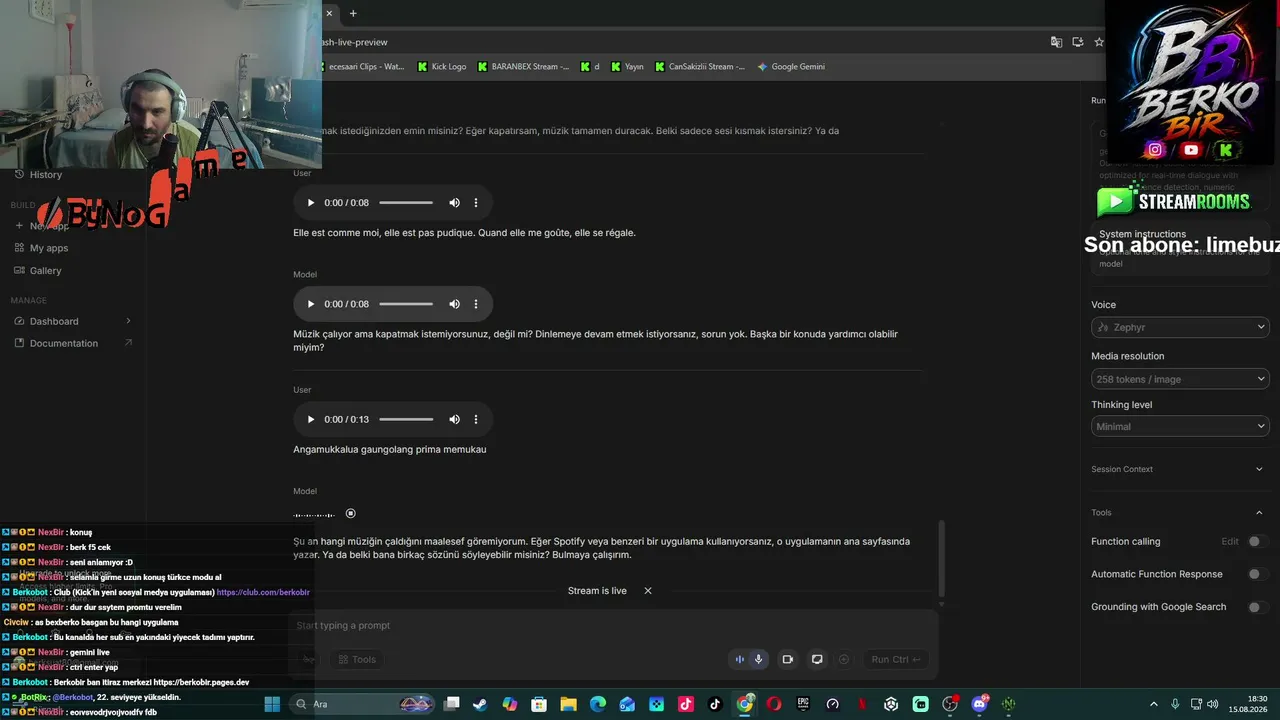Open options menu for 0:13 audio clip

(476, 419)
